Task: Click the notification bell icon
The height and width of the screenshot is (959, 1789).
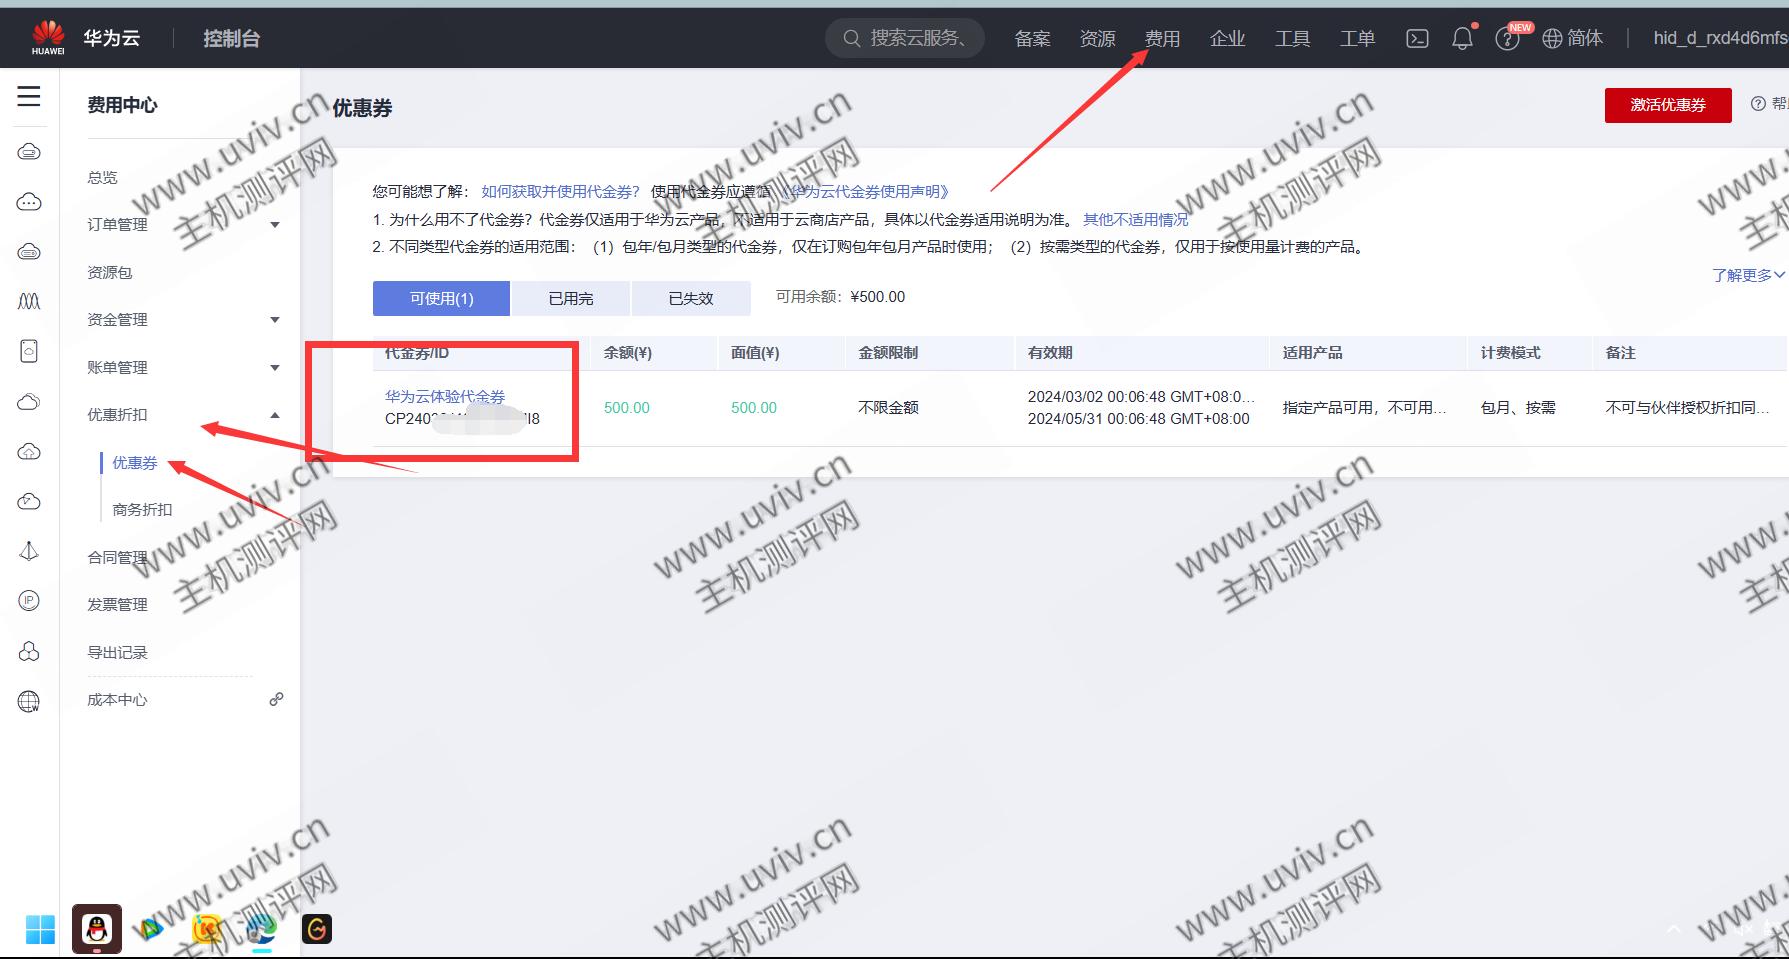Action: 1462,38
